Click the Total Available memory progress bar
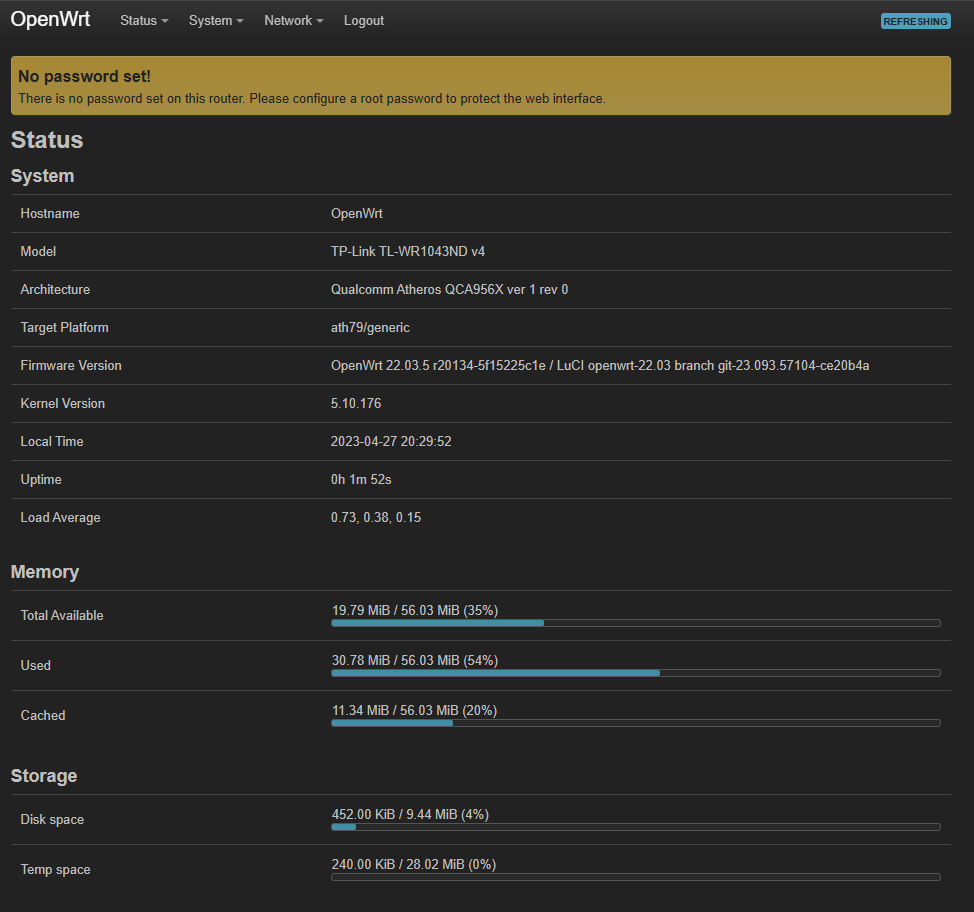 coord(635,623)
